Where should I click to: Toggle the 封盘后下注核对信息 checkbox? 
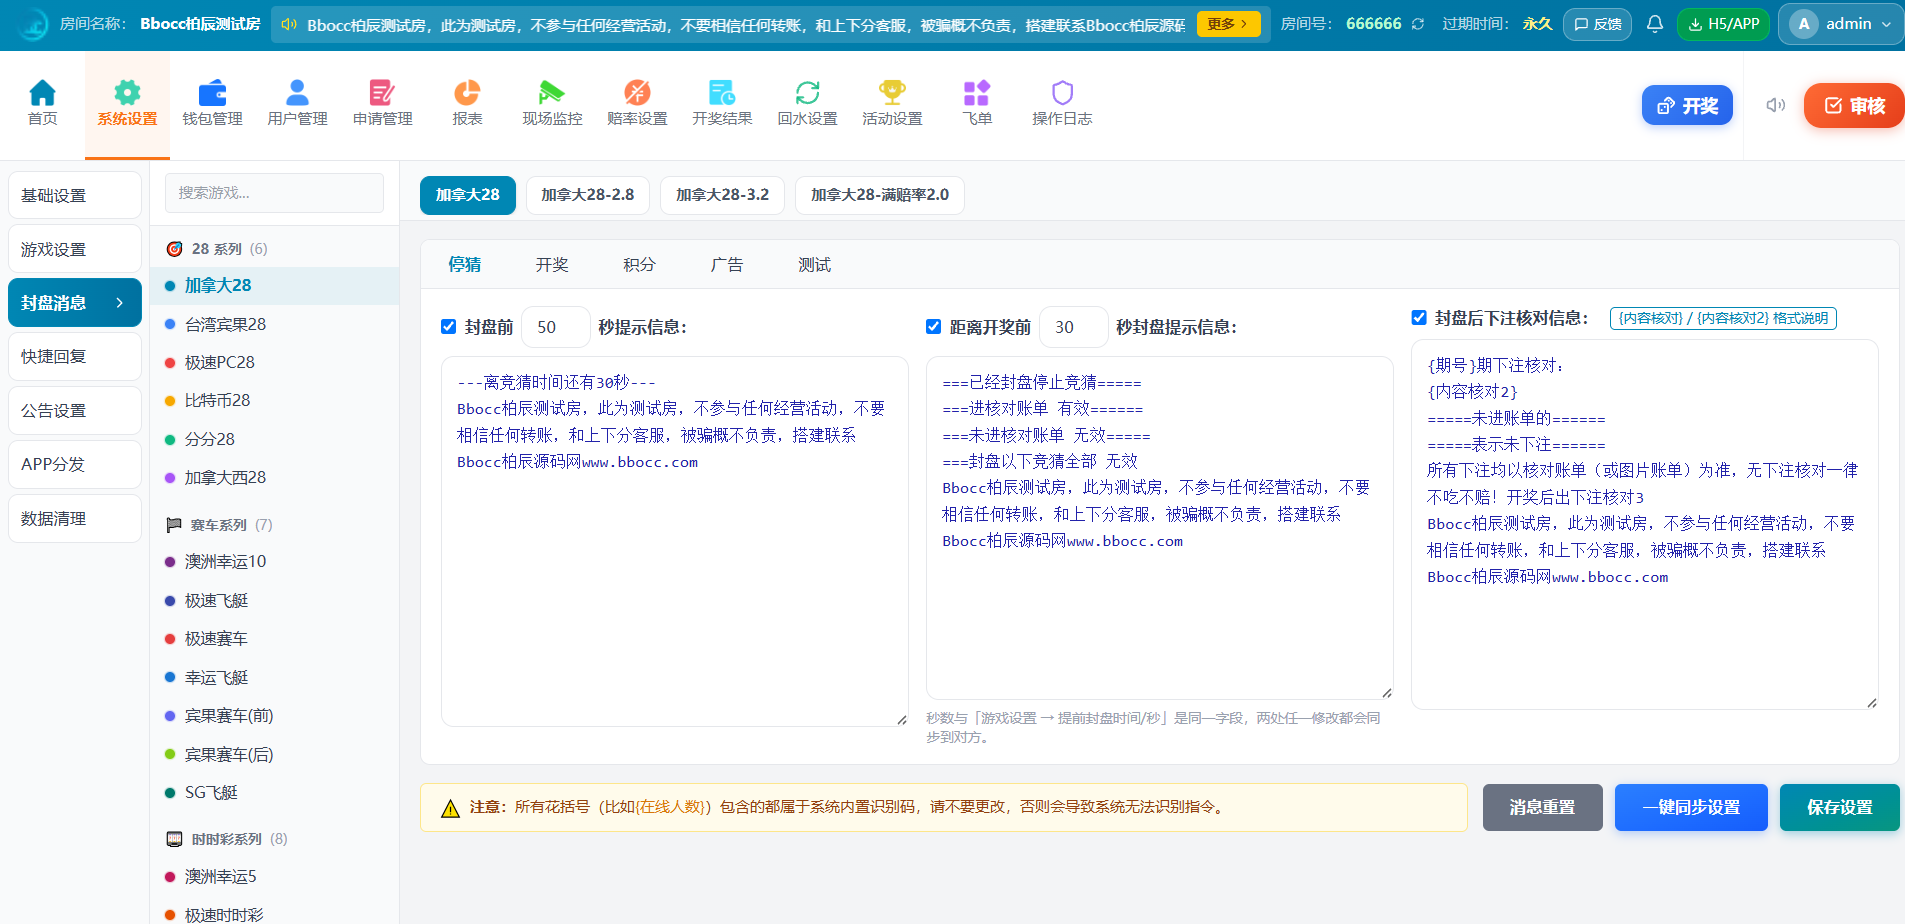pyautogui.click(x=1419, y=318)
